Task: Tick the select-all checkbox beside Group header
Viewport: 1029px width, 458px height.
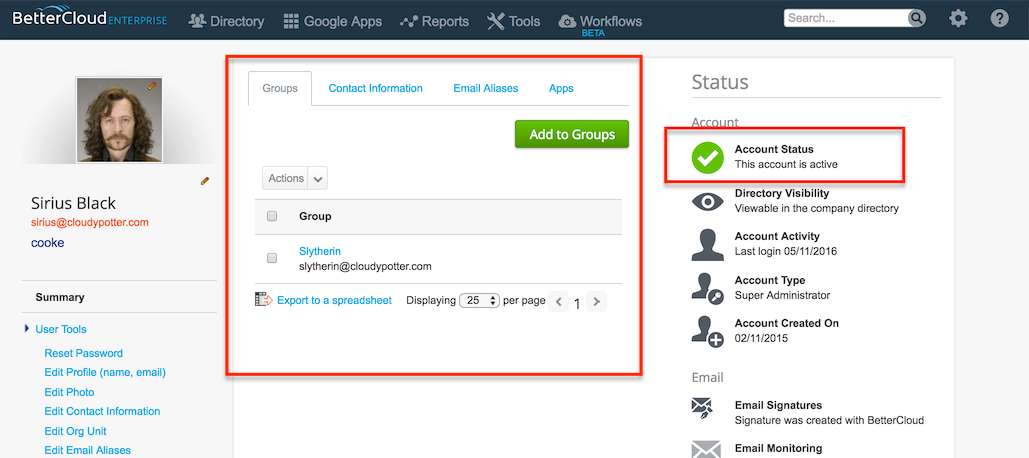Action: pyautogui.click(x=272, y=216)
